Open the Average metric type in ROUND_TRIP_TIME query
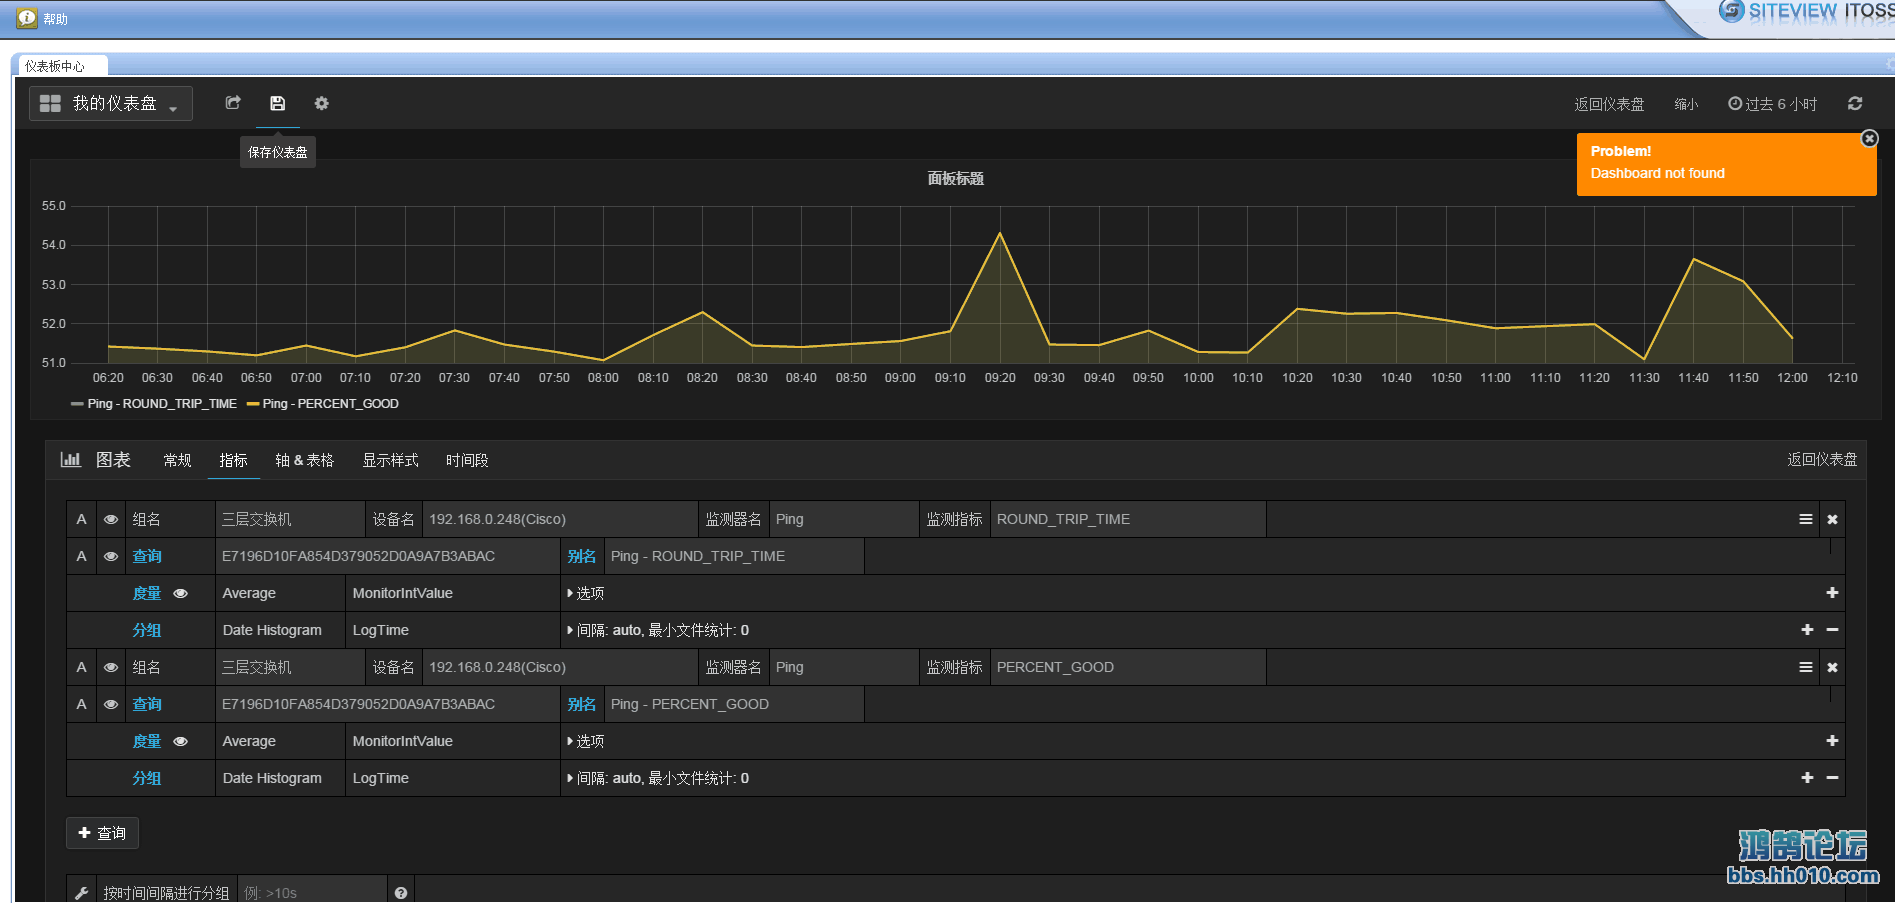The width and height of the screenshot is (1895, 903). (280, 593)
